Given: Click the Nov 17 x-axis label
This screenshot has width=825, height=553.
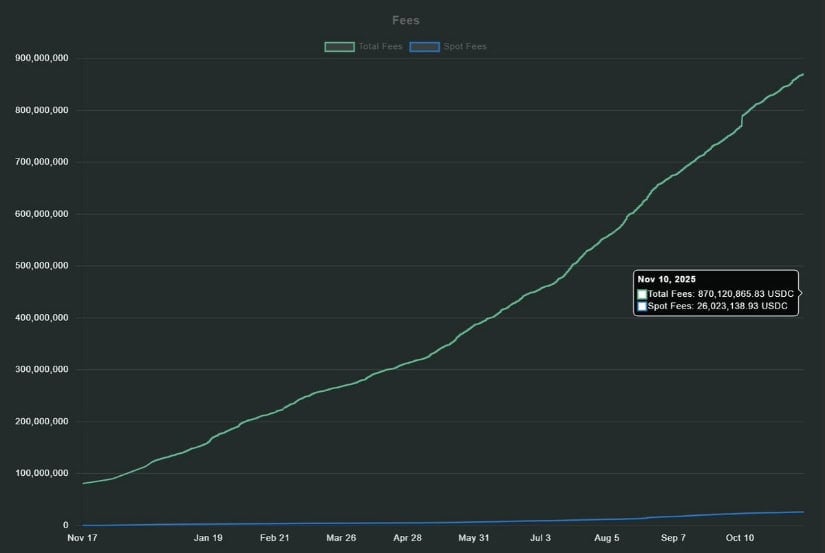Looking at the screenshot, I should pos(82,538).
